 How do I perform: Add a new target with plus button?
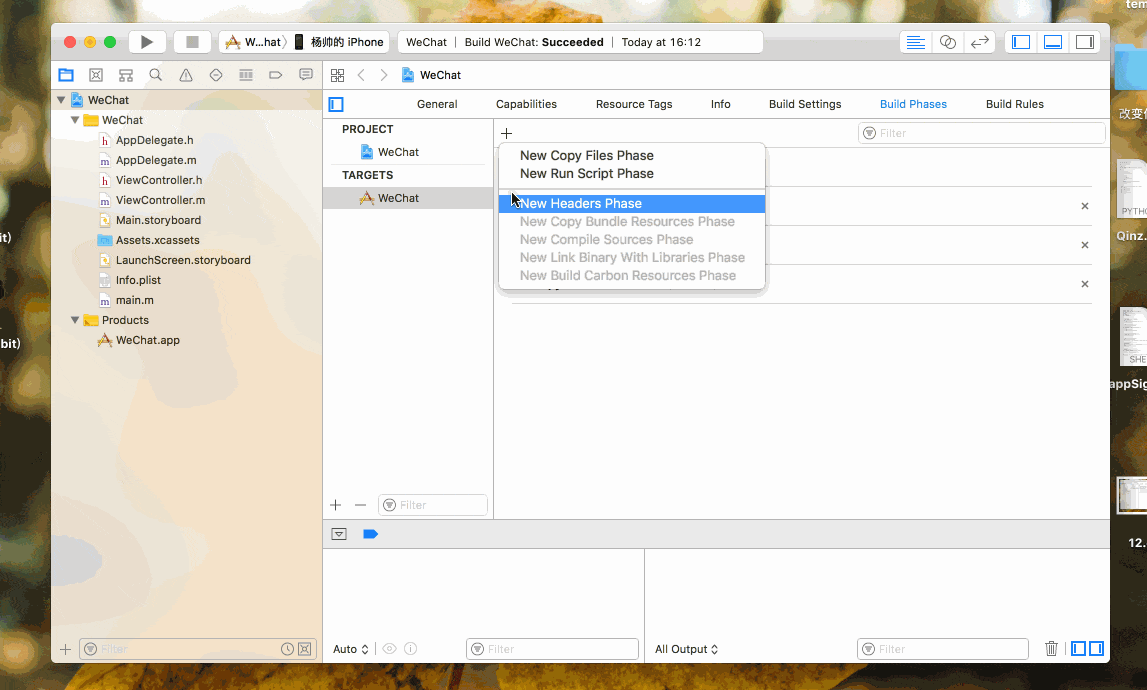tap(336, 505)
